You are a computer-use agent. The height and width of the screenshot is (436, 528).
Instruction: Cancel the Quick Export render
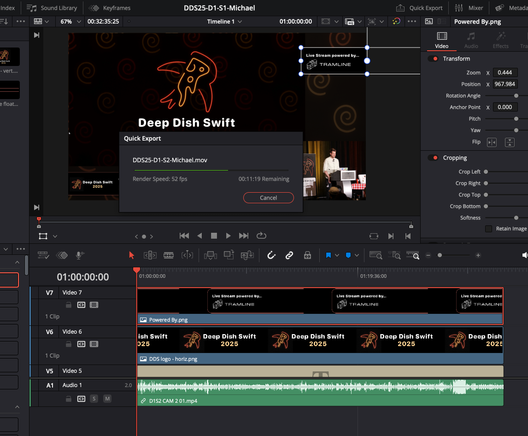tap(268, 198)
